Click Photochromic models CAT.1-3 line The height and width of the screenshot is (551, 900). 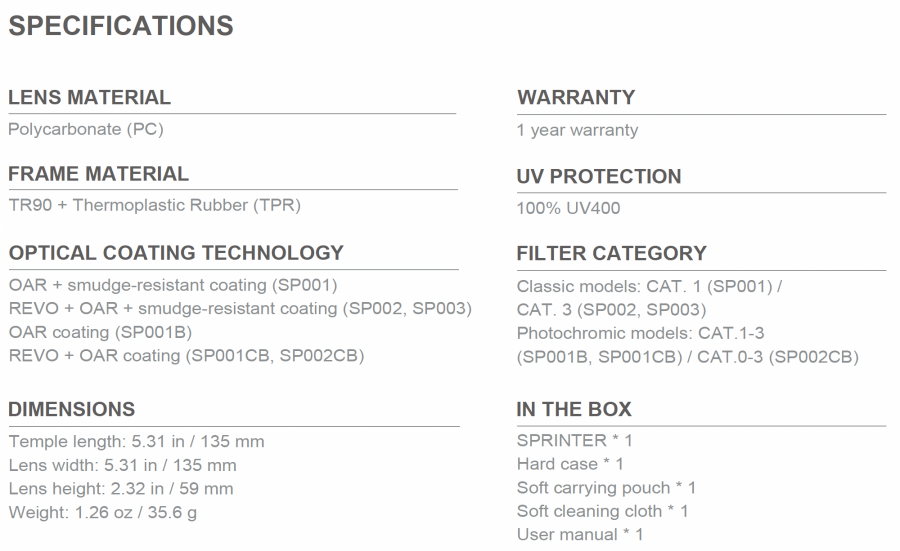coord(641,333)
